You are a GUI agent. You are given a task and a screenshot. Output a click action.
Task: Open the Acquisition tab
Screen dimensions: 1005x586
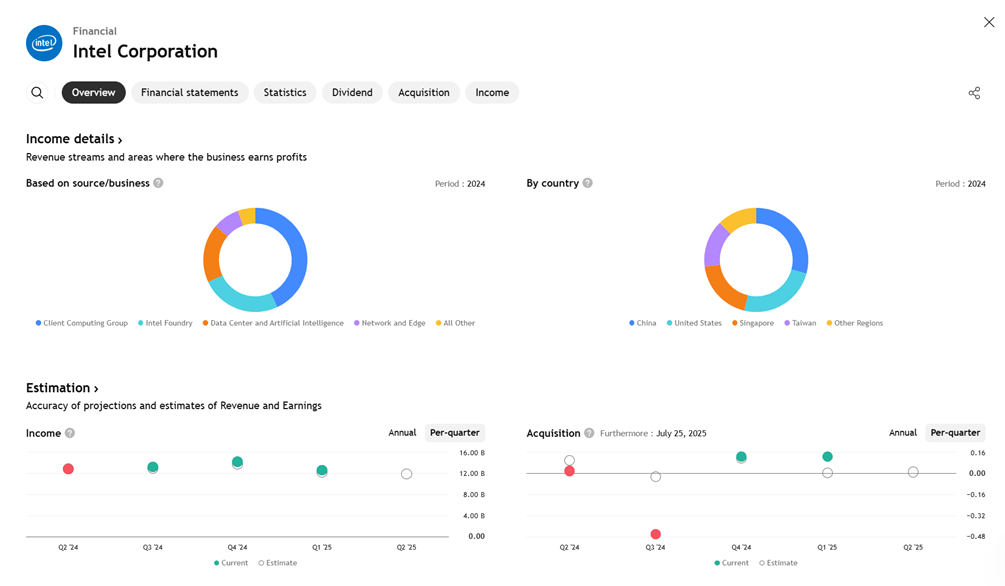(x=424, y=92)
